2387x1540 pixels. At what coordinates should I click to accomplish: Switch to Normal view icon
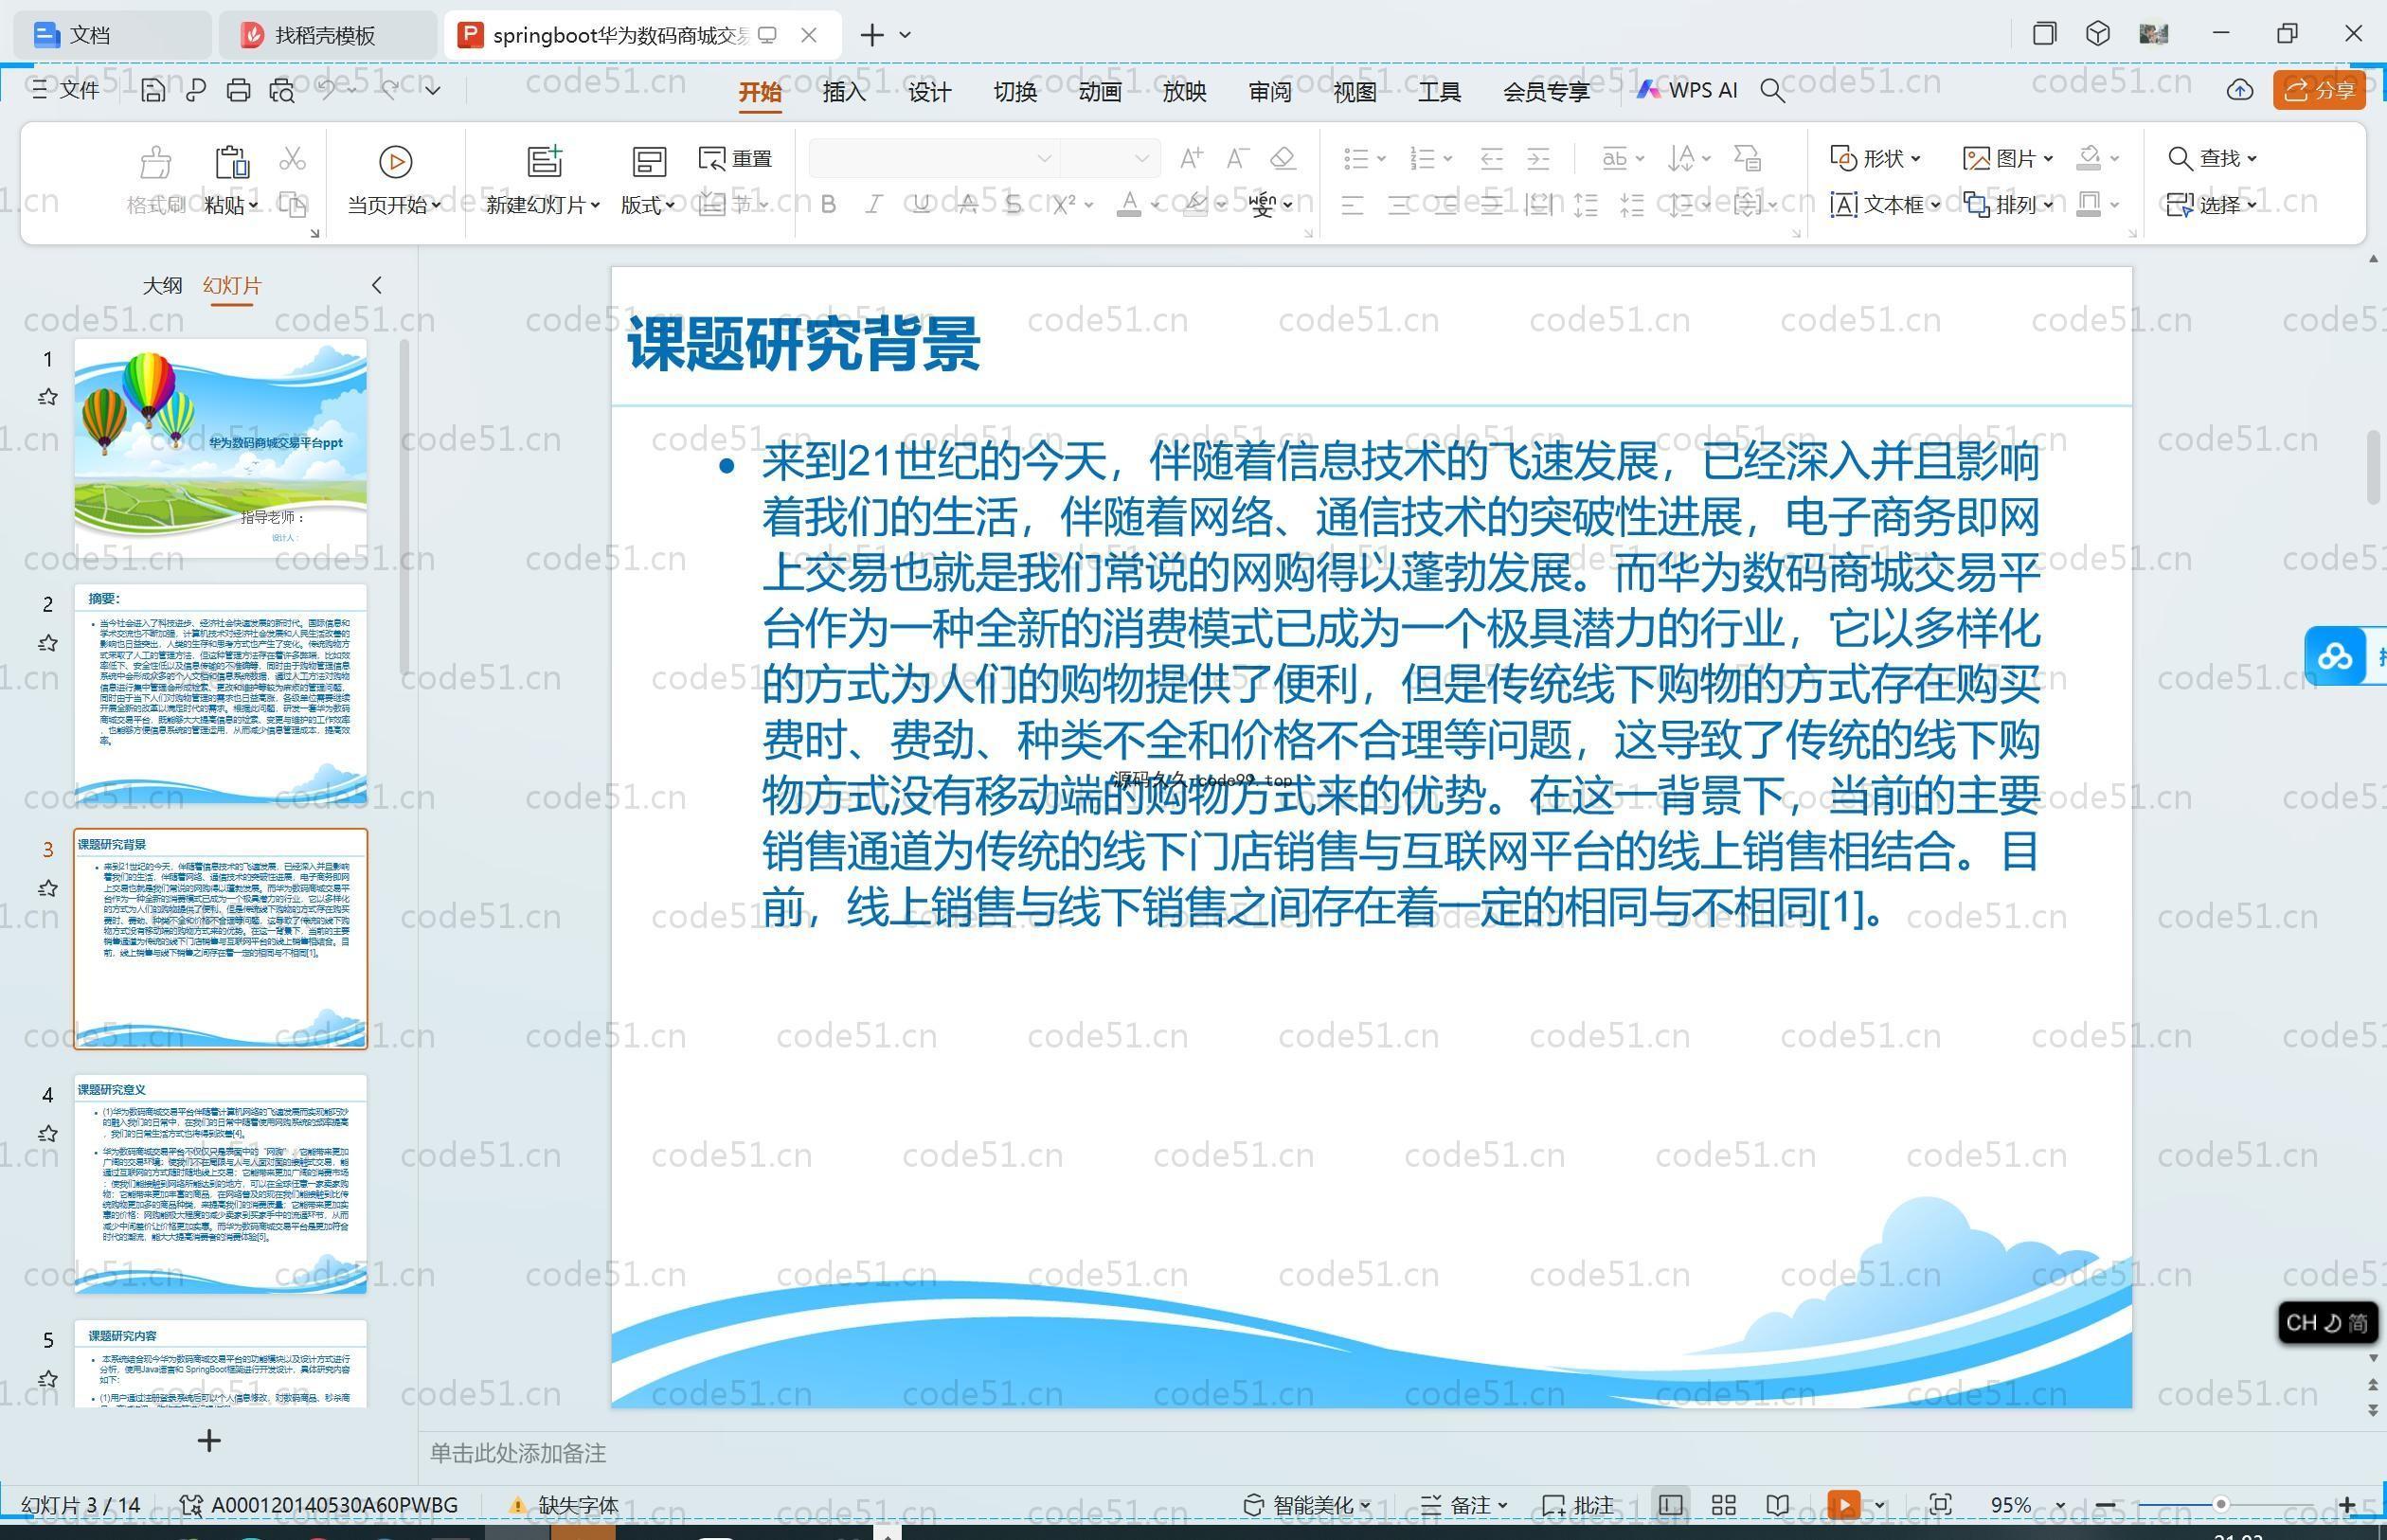tap(1670, 1505)
